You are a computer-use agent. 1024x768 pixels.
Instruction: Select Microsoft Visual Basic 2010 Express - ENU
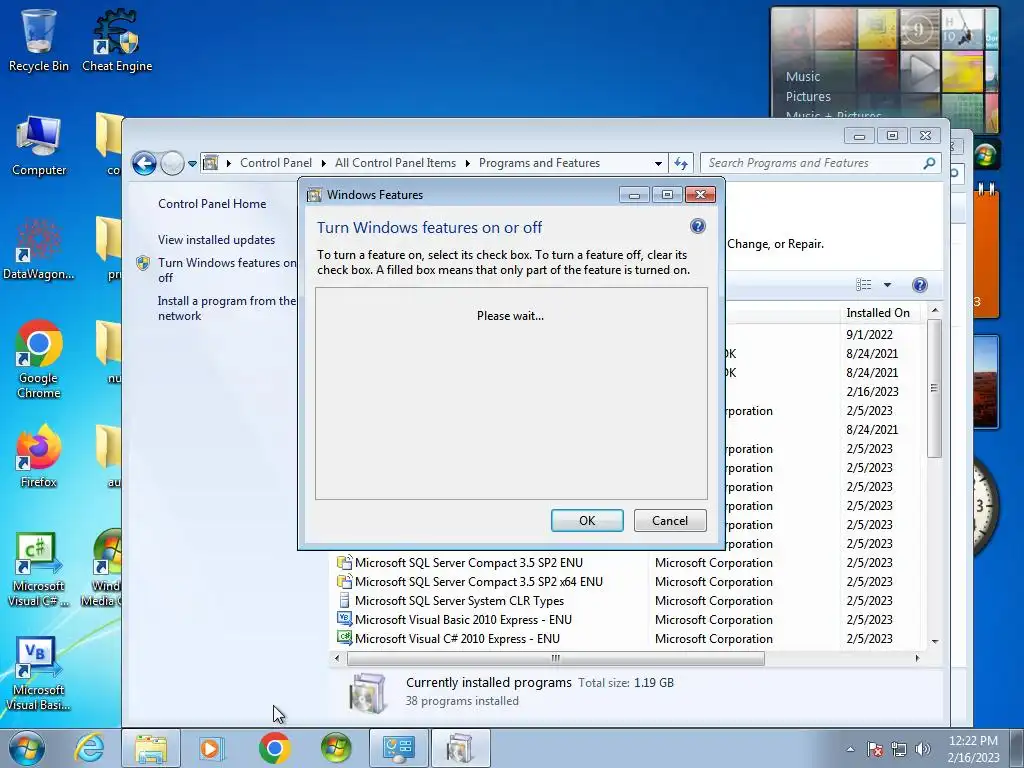click(462, 620)
